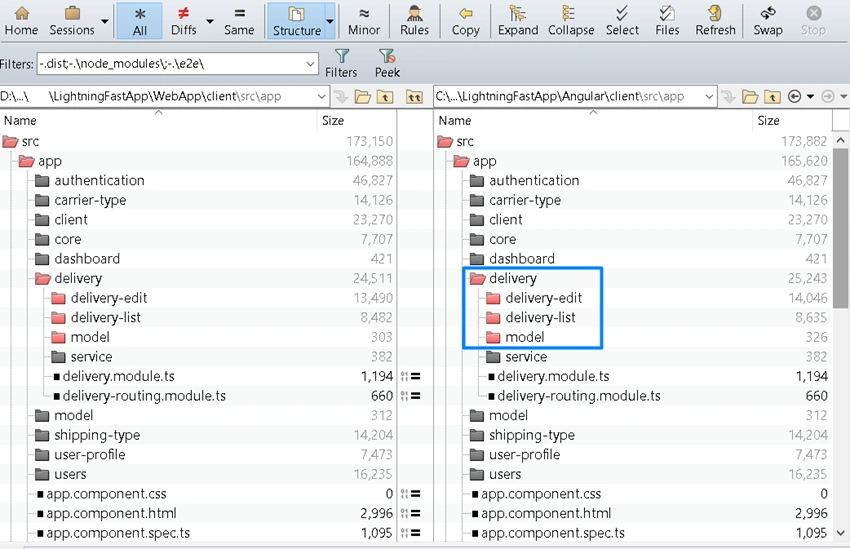
Task: Toggle the Peek filter button
Action: [387, 63]
